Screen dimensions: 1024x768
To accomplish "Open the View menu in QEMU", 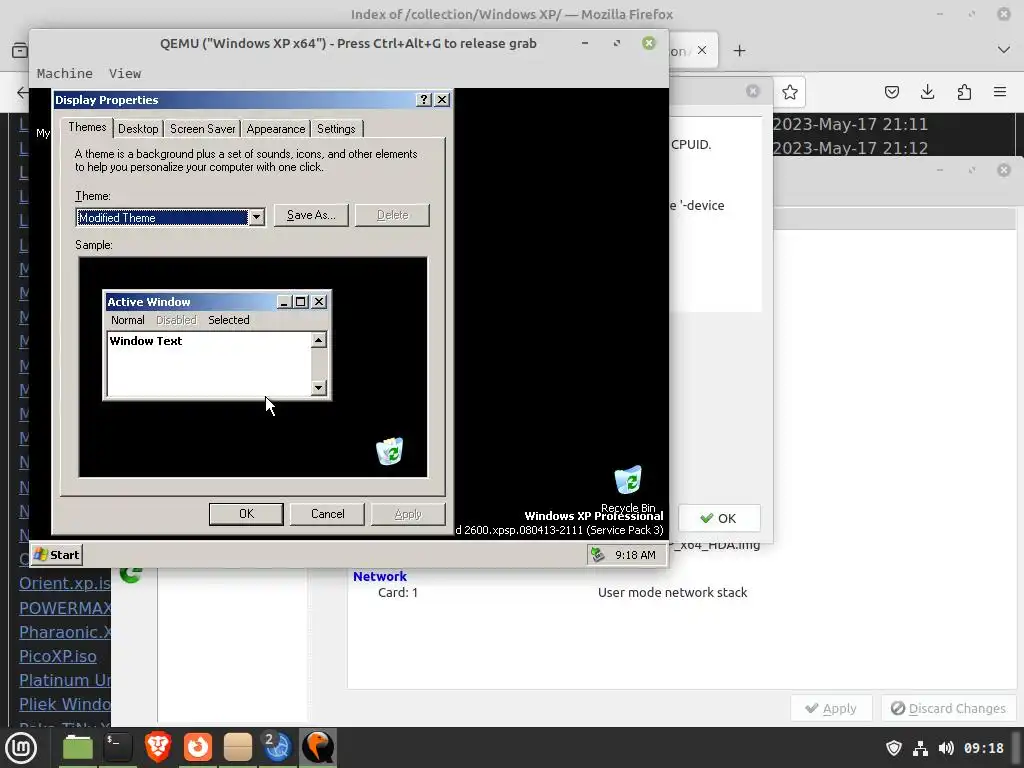I will point(125,73).
